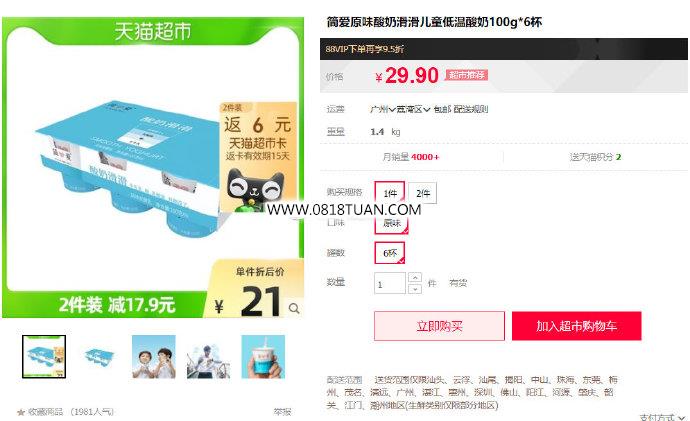Decrease quantity with the down arrow
This screenshot has height=421, width=690.
tap(415, 289)
